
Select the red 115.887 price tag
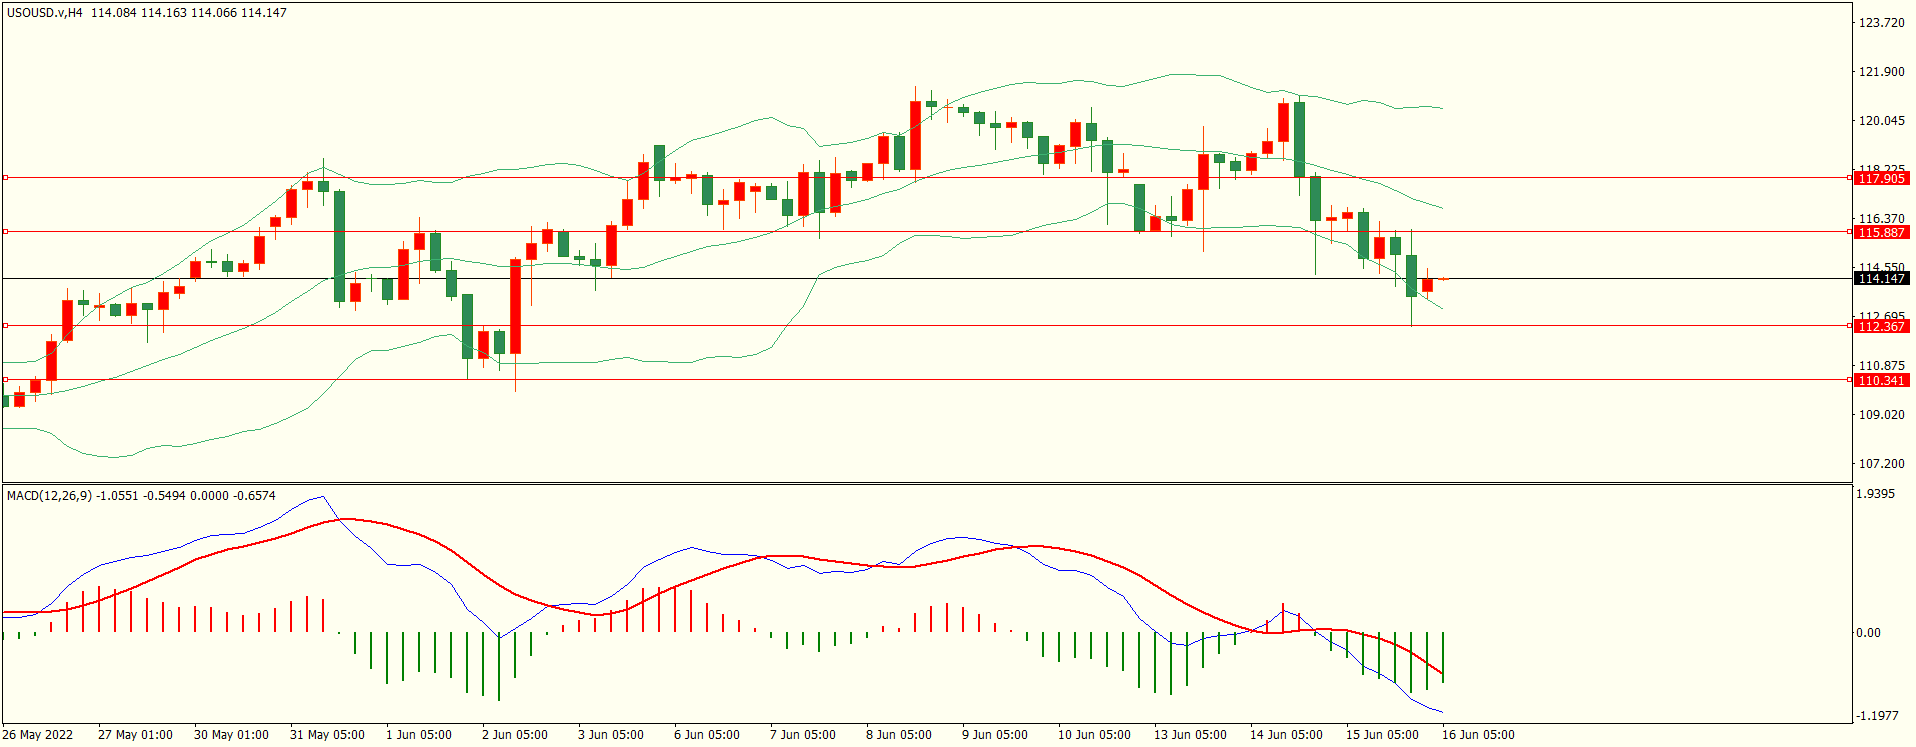click(x=1881, y=232)
